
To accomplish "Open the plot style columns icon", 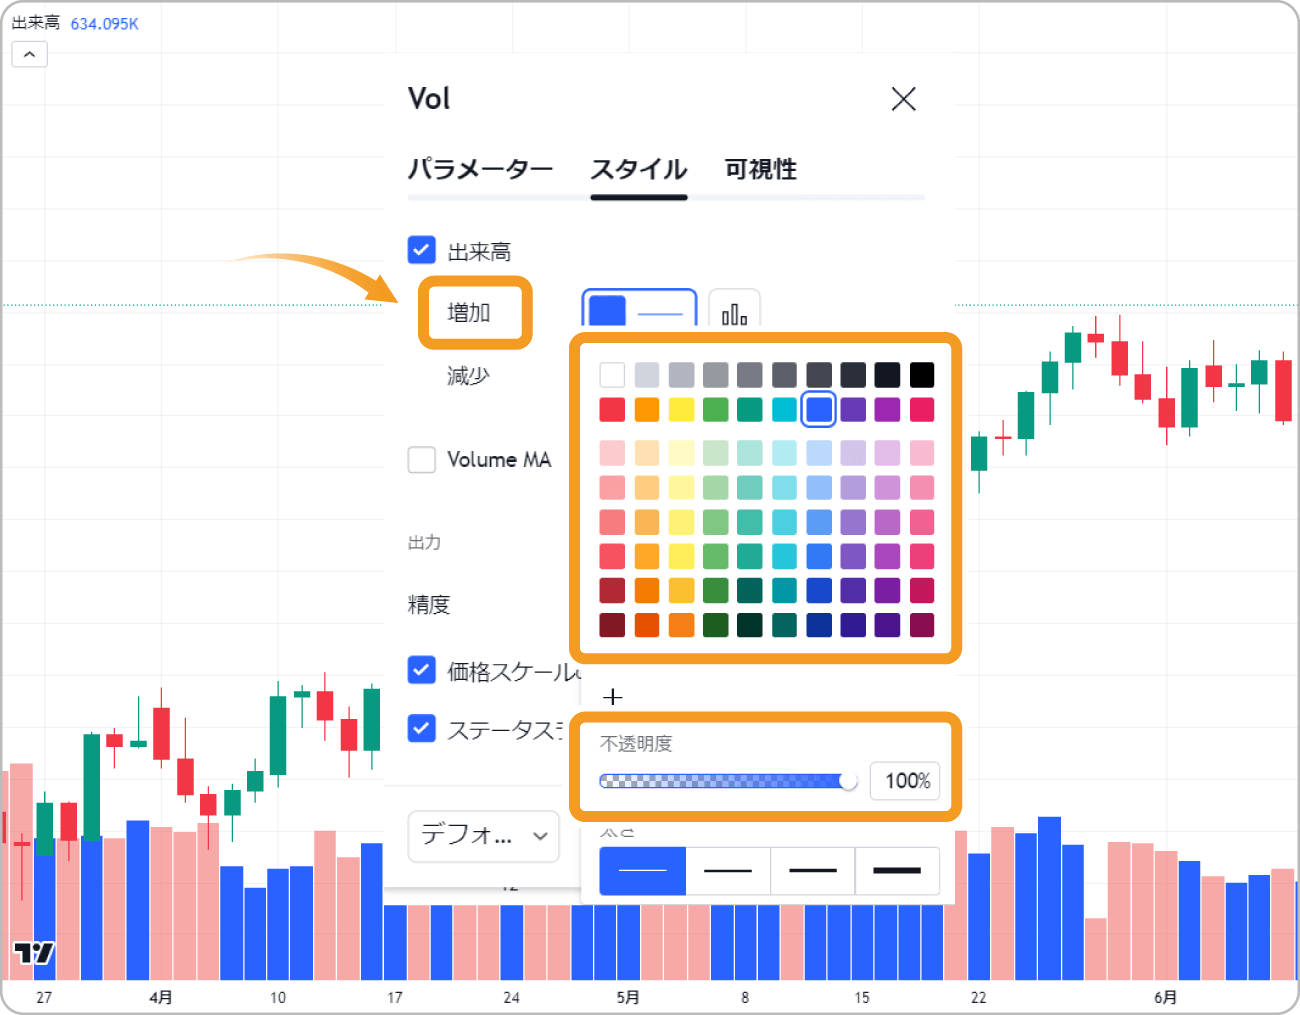I will click(734, 311).
